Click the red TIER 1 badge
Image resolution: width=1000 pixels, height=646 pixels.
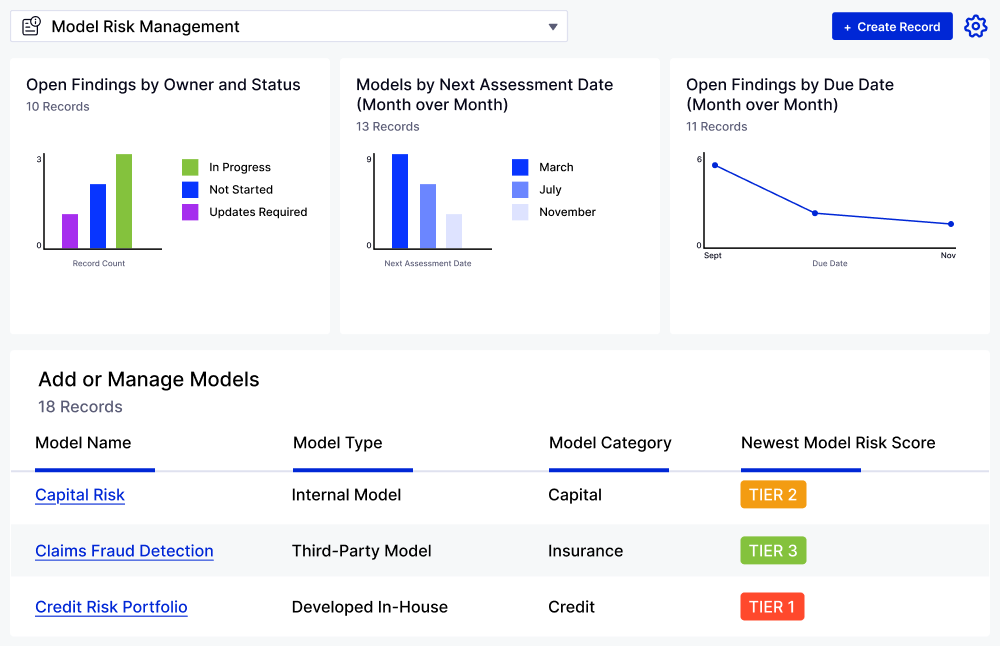773,607
